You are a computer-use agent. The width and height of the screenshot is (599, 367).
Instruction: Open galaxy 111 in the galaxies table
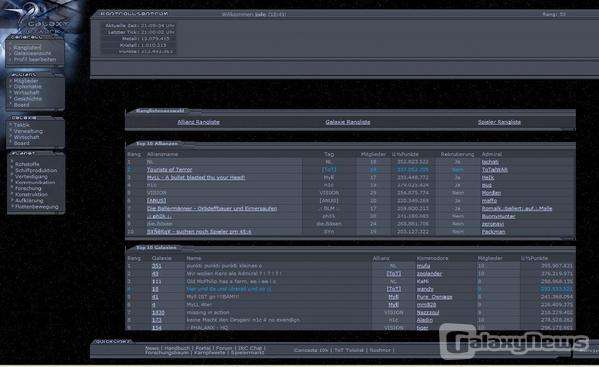pyautogui.click(x=156, y=281)
